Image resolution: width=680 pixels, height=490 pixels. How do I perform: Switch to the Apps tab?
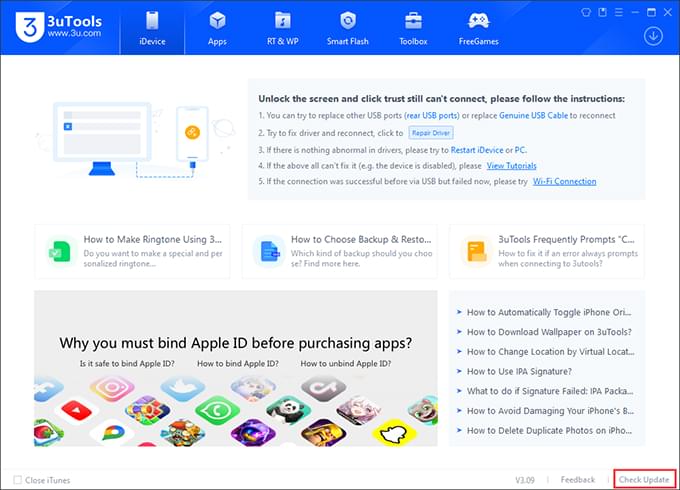point(217,28)
